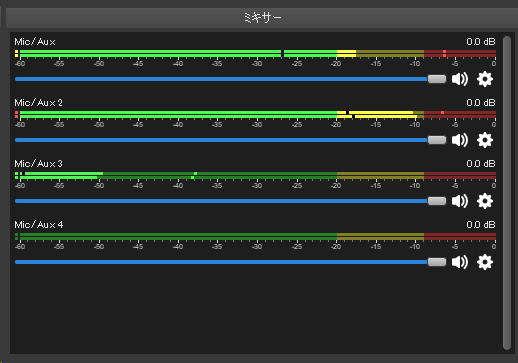518x363 pixels.
Task: Mute the Mic/Aux 2 speaker icon
Action: point(460,140)
